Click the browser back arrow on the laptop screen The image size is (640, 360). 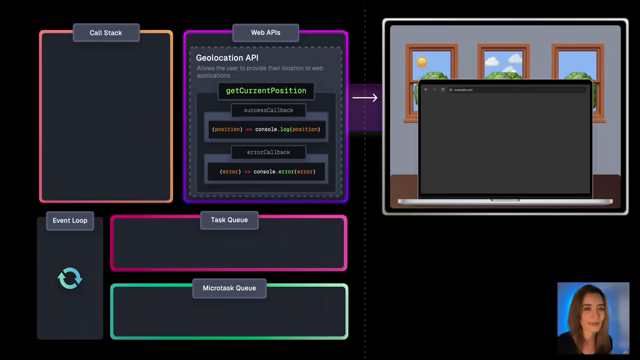pos(426,89)
